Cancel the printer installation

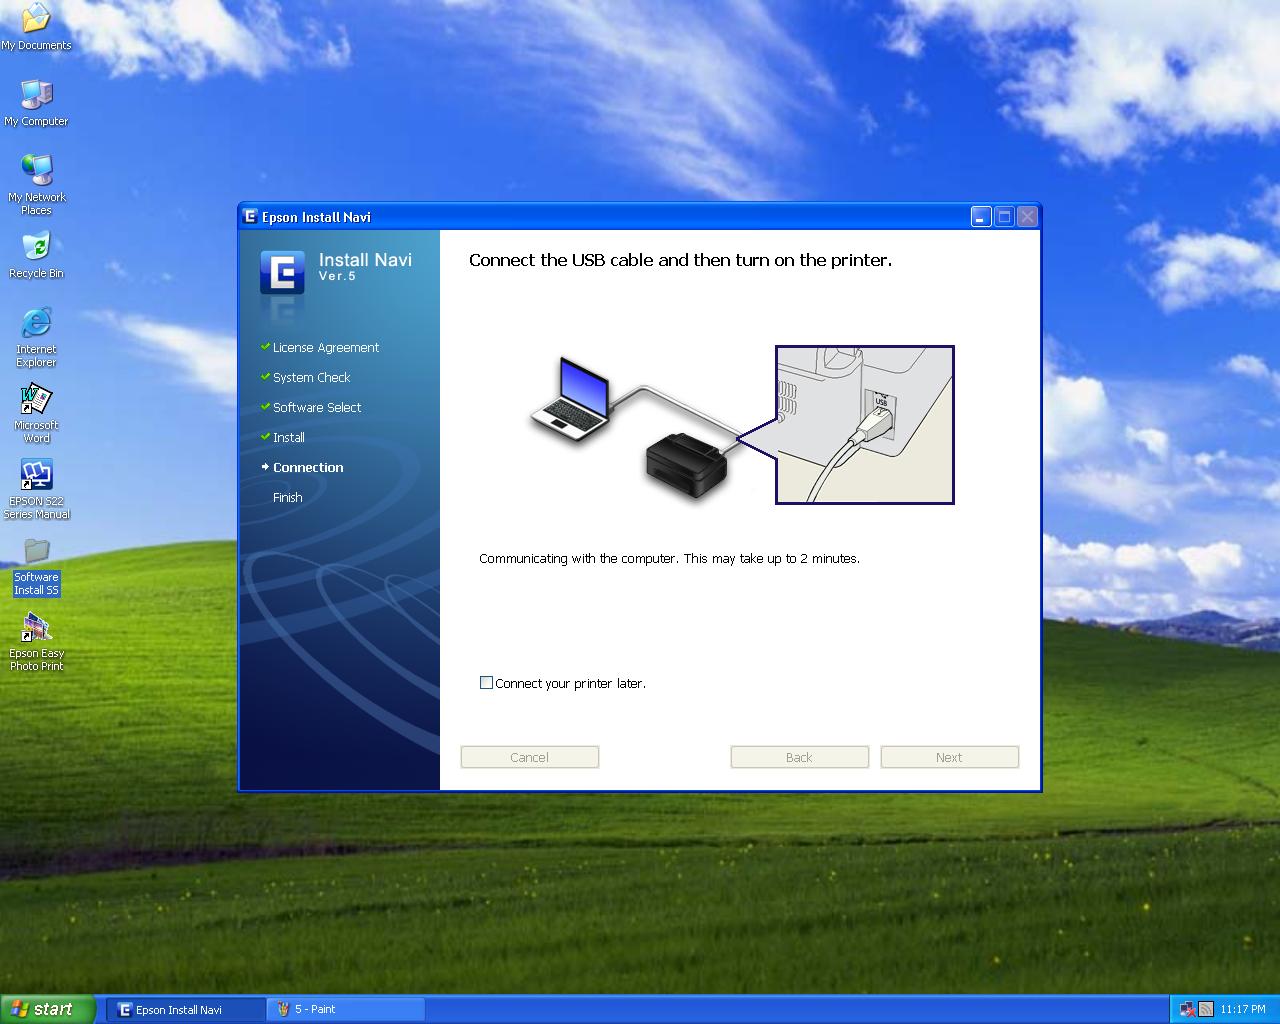(x=529, y=757)
